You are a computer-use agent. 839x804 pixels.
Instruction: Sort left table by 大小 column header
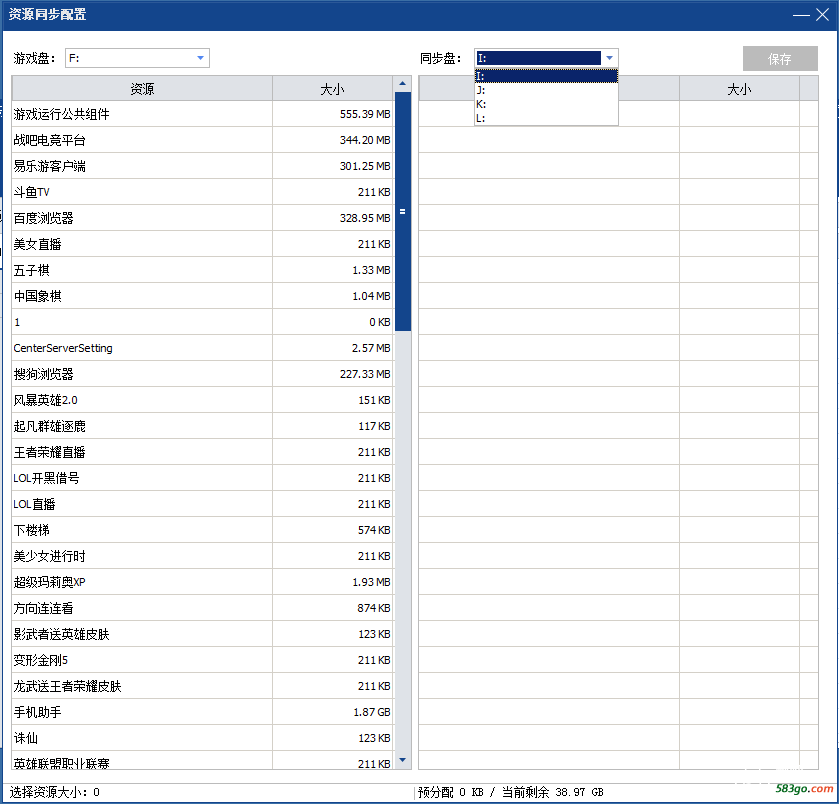click(332, 88)
